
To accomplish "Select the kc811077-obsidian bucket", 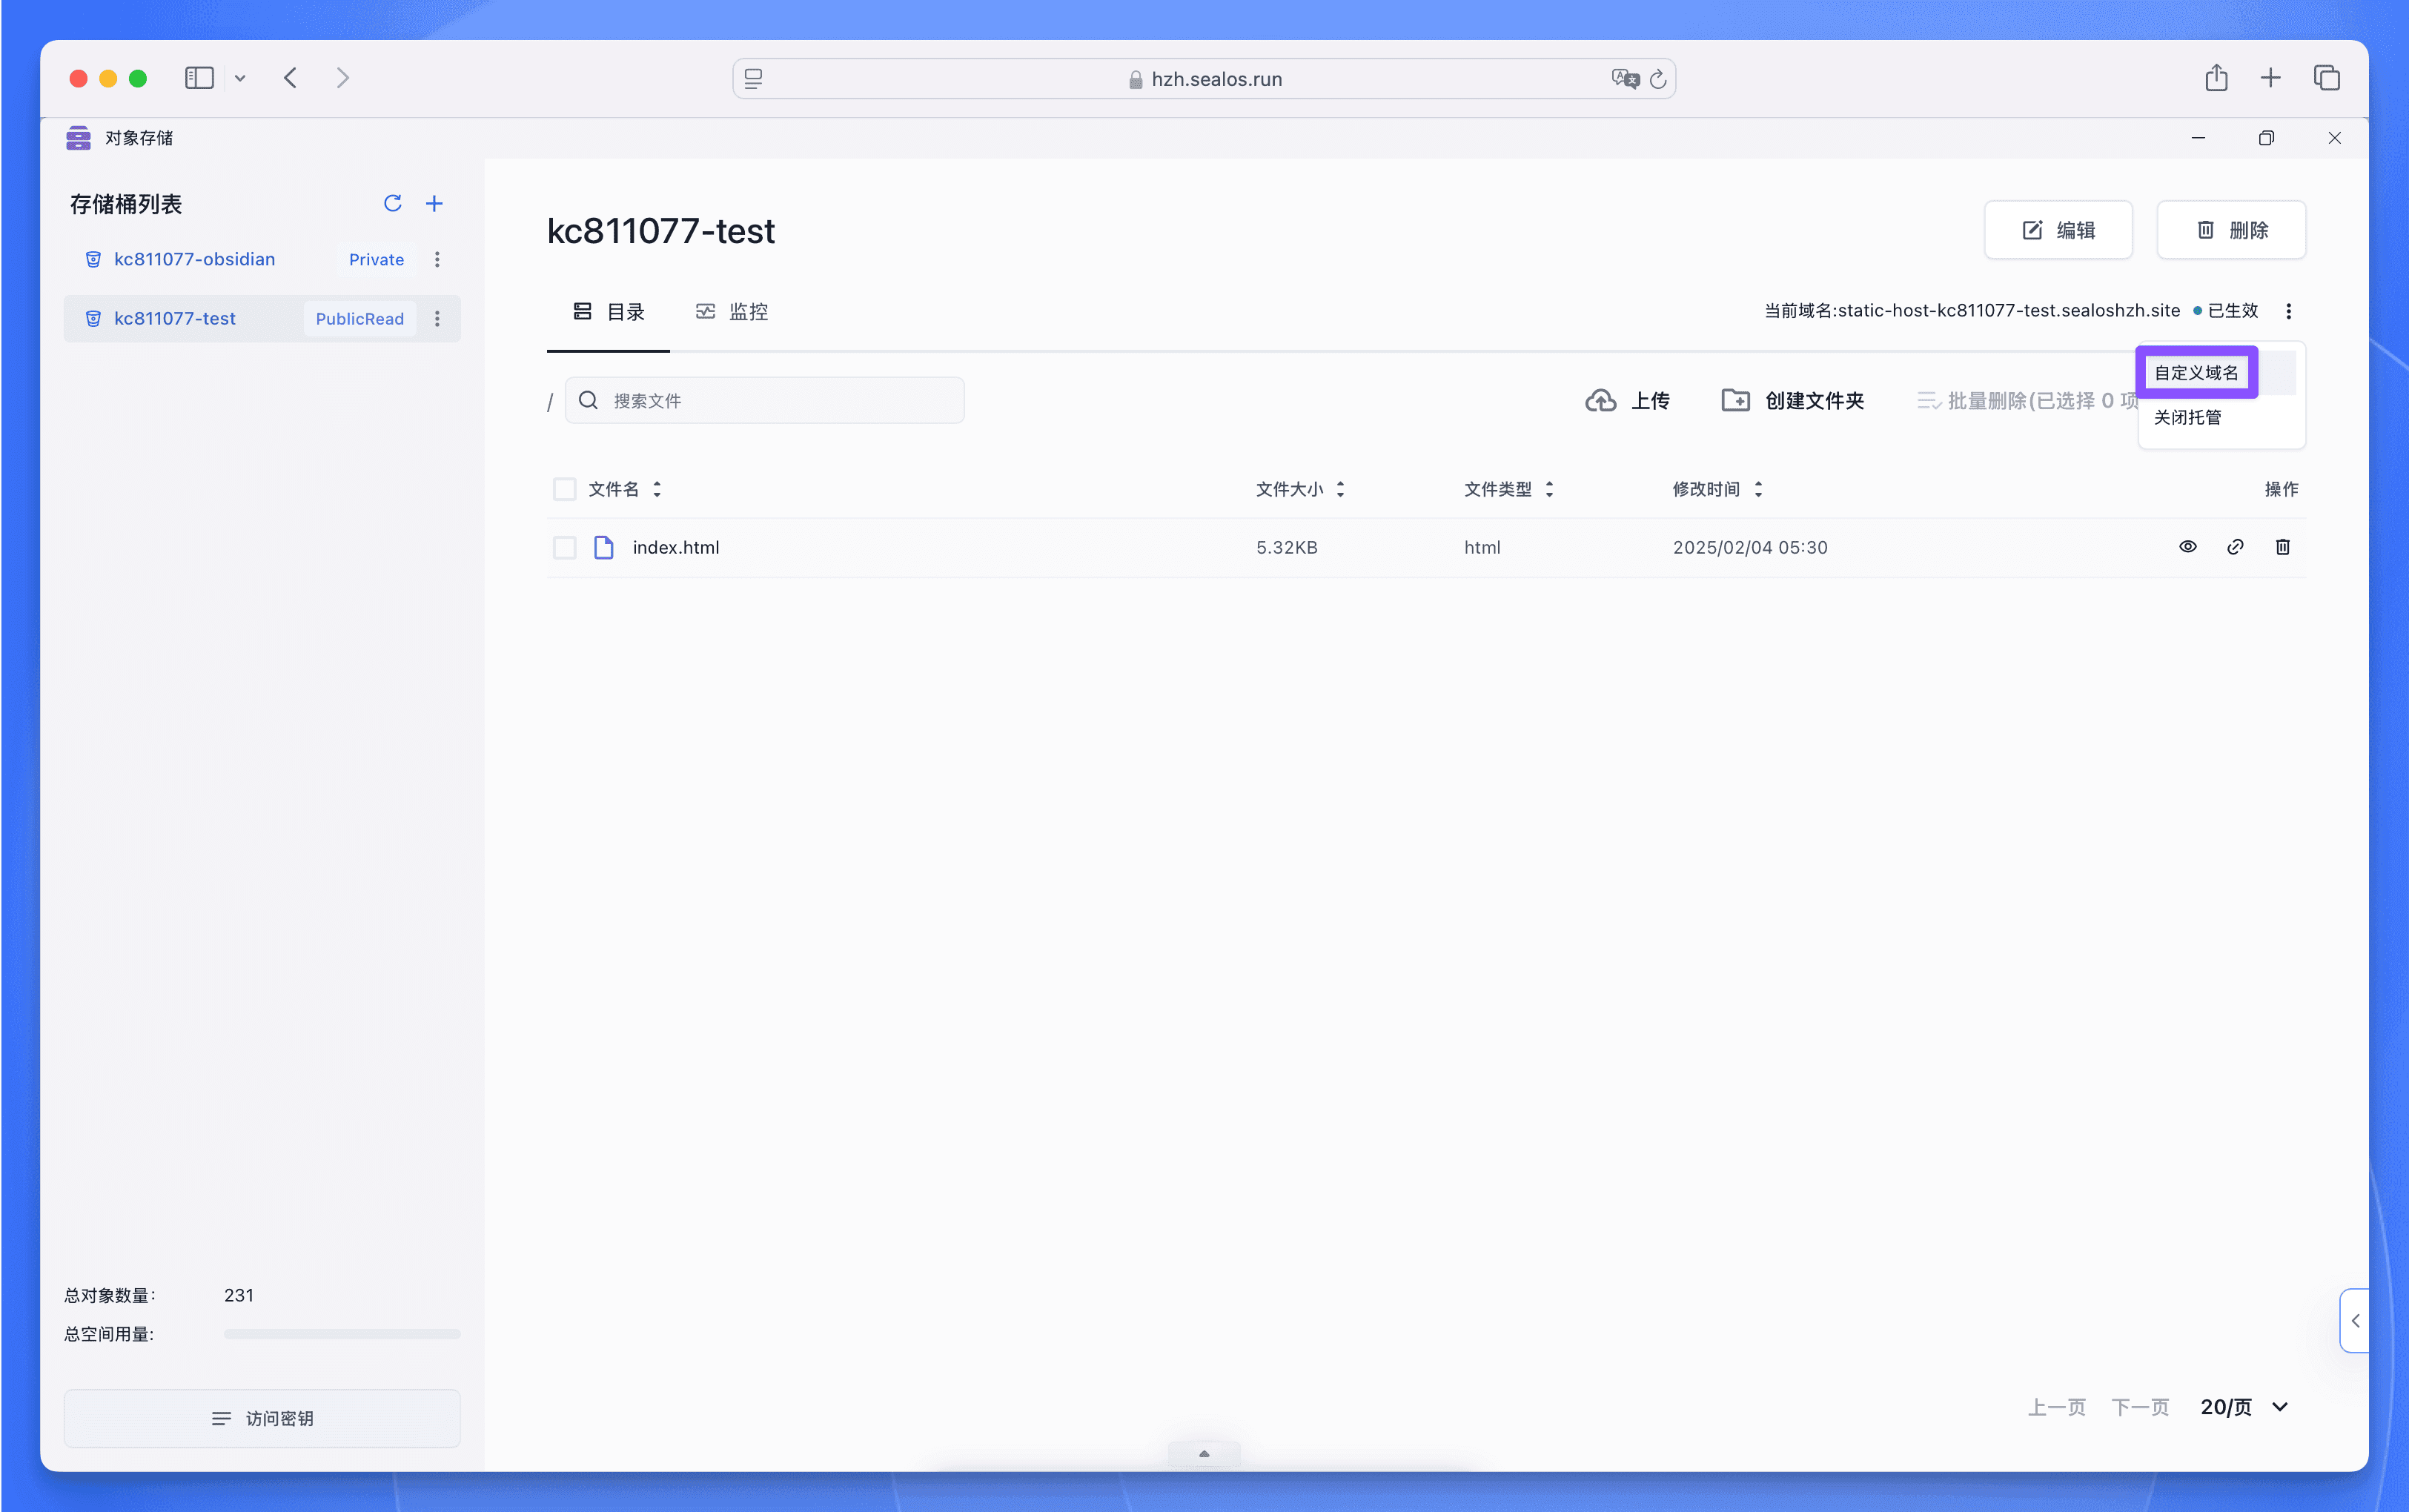I will click(262, 260).
